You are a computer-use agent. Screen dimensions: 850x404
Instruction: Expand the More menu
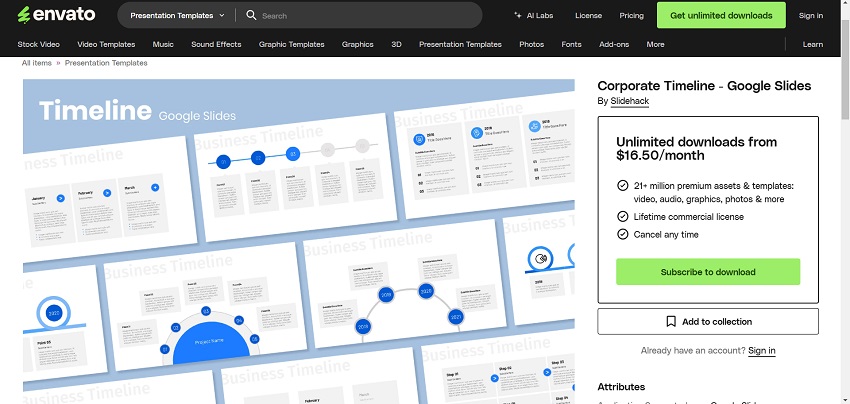click(655, 44)
